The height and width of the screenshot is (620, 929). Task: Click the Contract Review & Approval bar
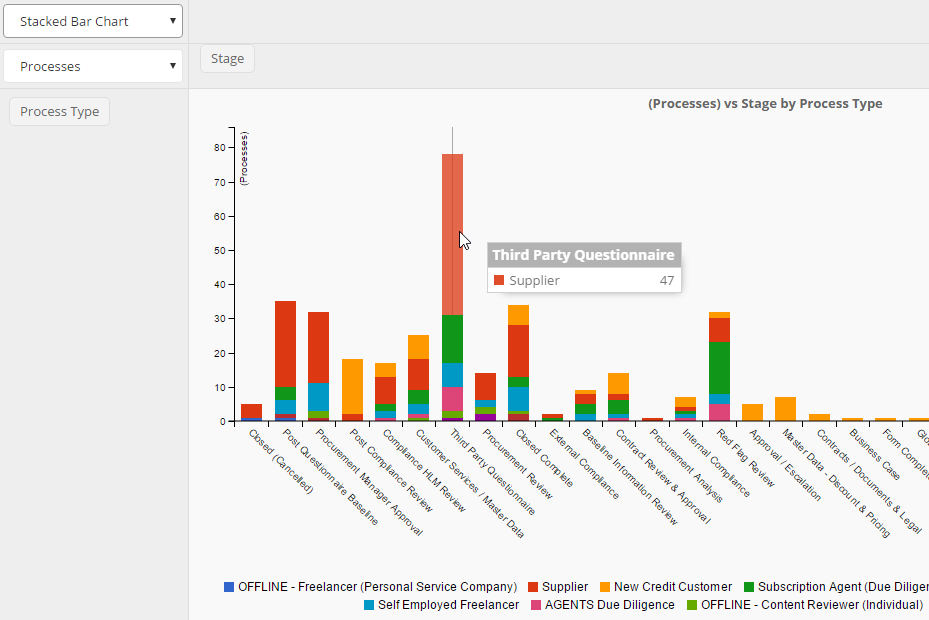coord(619,397)
